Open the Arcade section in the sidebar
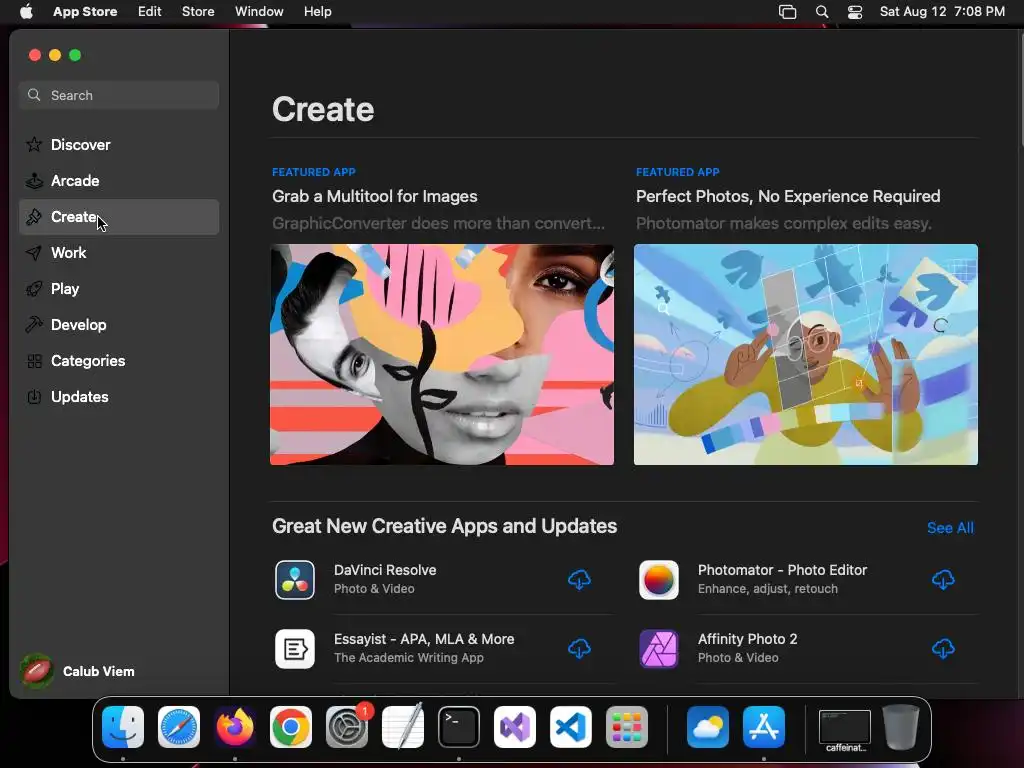The image size is (1024, 768). [119, 181]
